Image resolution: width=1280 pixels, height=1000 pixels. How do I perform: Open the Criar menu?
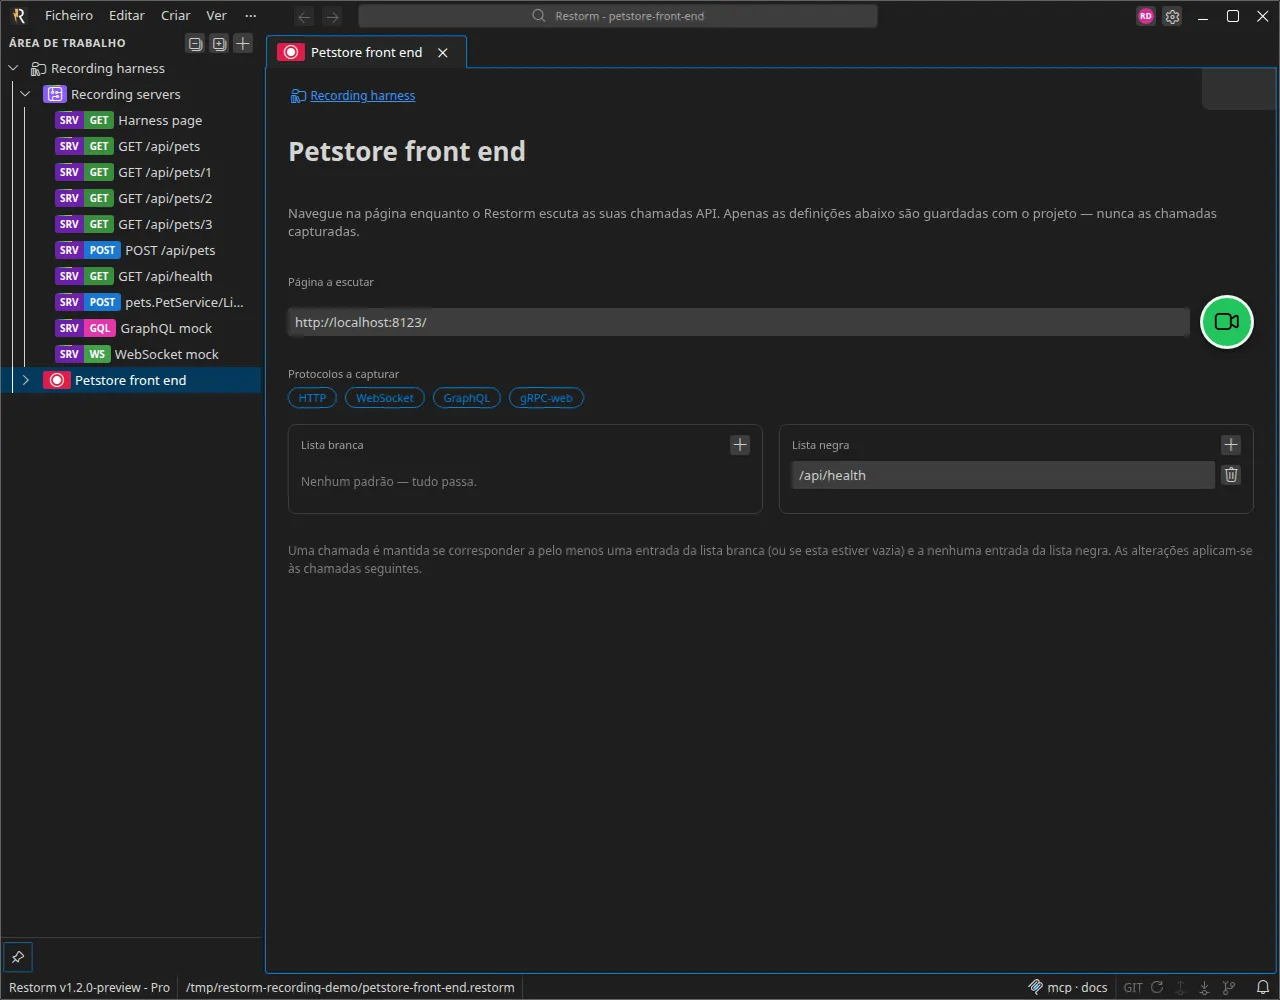point(176,15)
